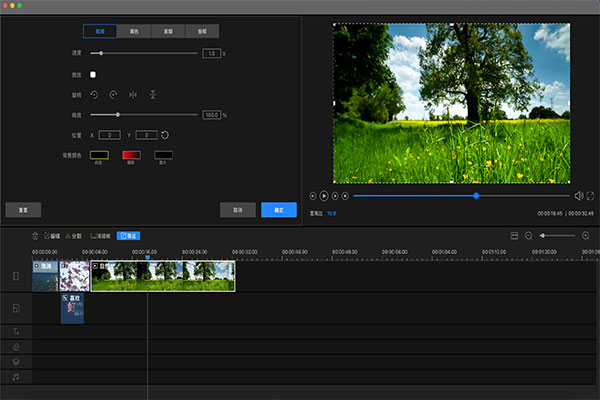This screenshot has width=600, height=400.
Task: Enter fullscreen preview mode
Action: pyautogui.click(x=590, y=196)
